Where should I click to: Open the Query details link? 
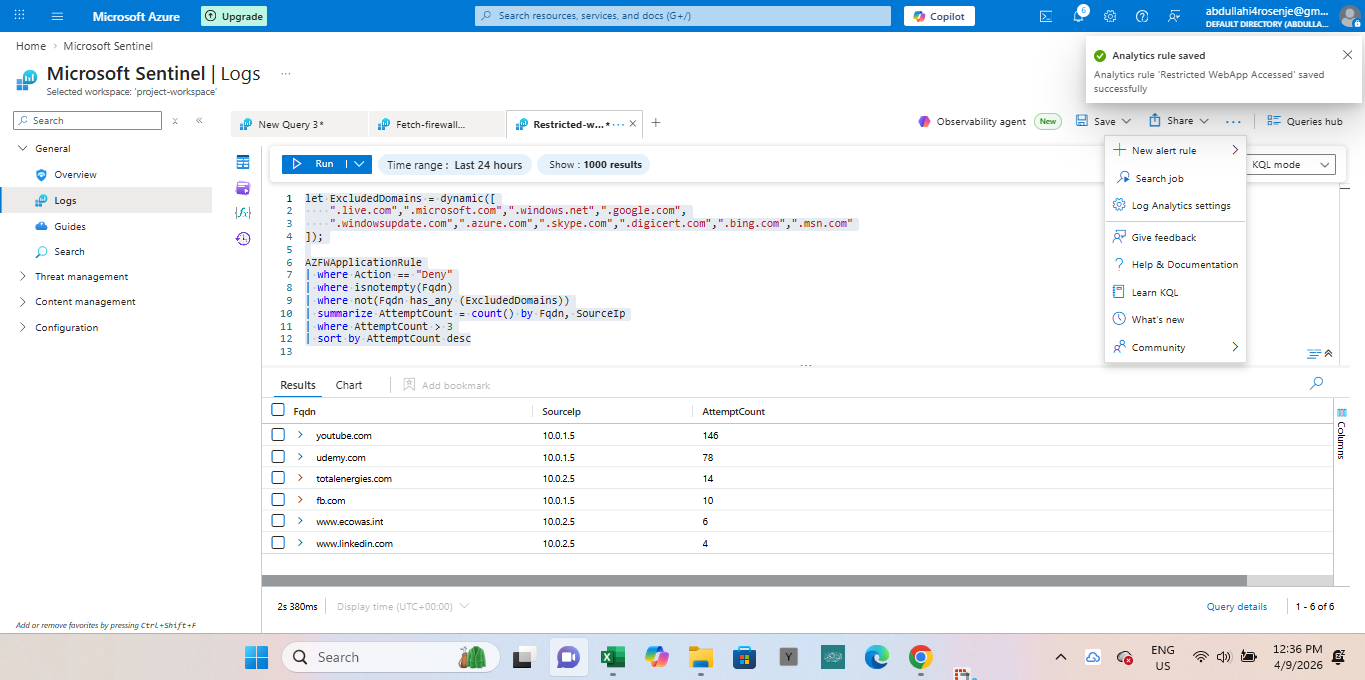coord(1236,606)
